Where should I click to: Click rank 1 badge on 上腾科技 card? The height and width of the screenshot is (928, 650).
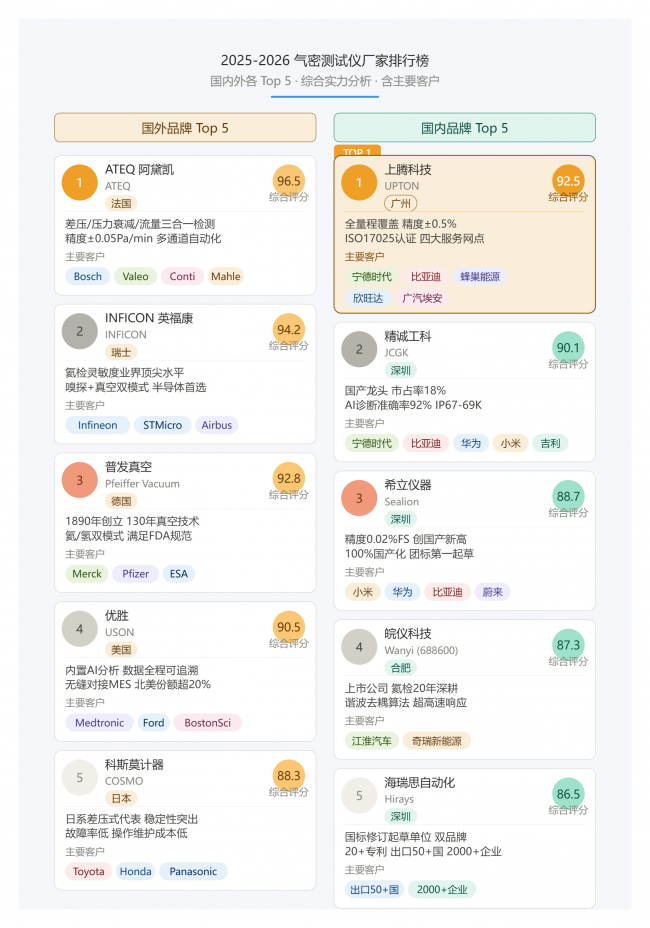[x=359, y=182]
